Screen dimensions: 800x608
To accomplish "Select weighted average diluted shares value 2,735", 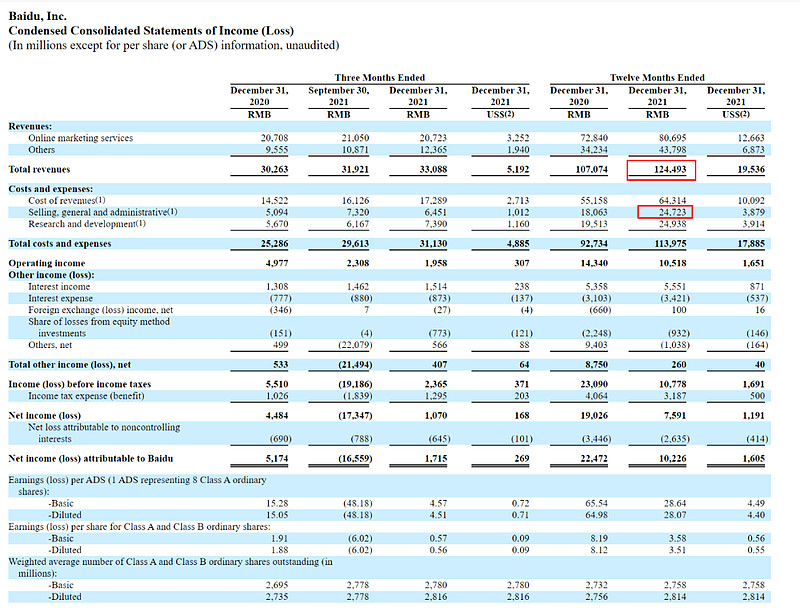I will coord(277,597).
